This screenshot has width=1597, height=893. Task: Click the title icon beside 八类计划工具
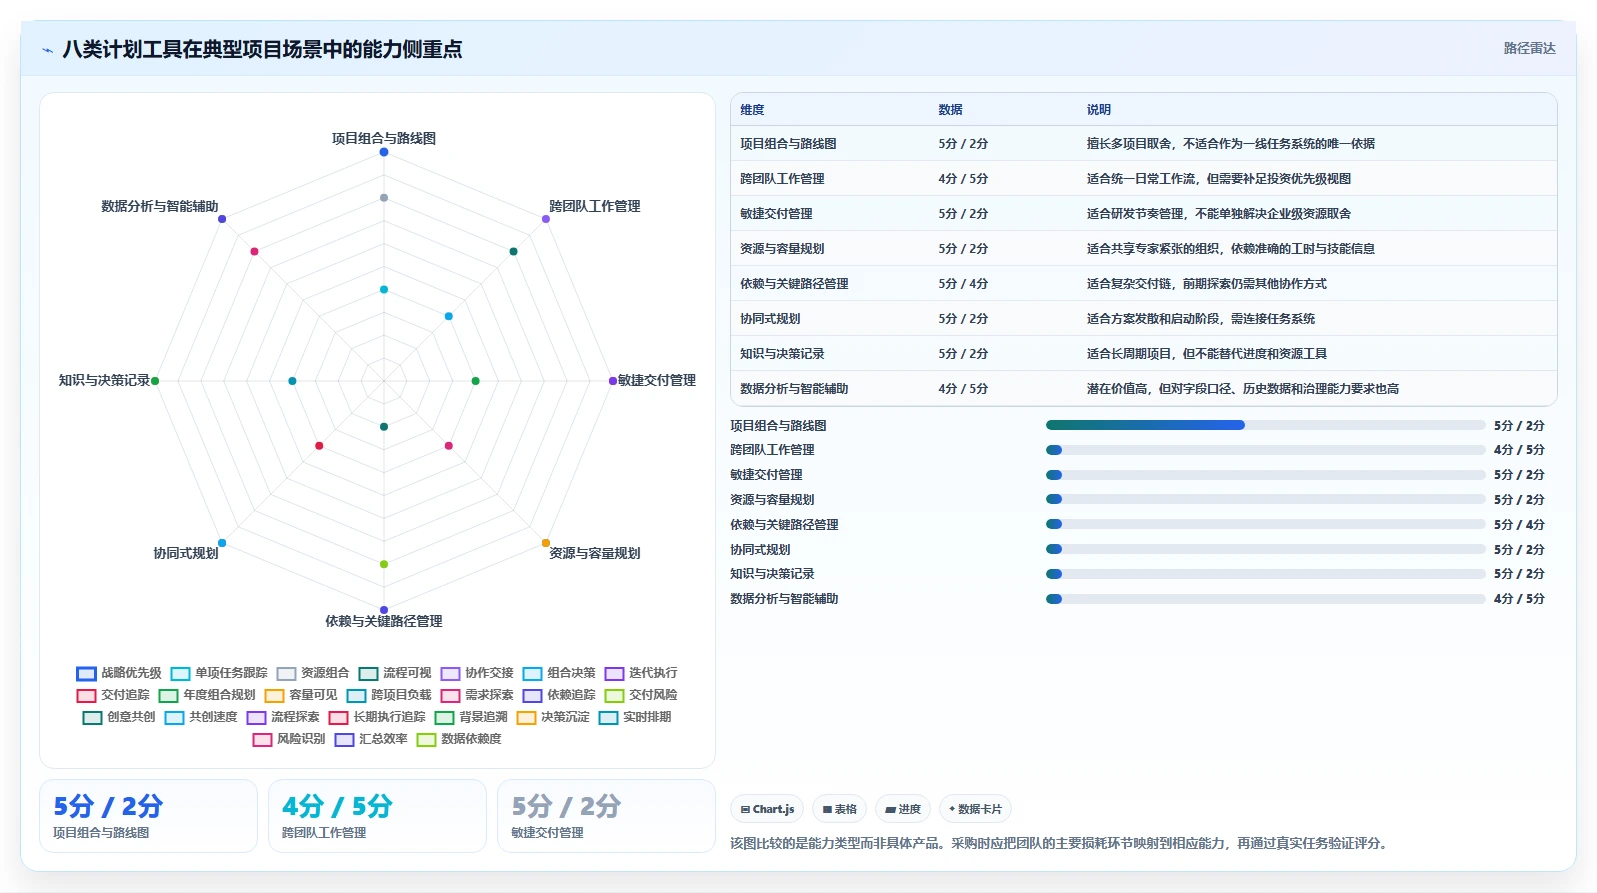point(47,50)
